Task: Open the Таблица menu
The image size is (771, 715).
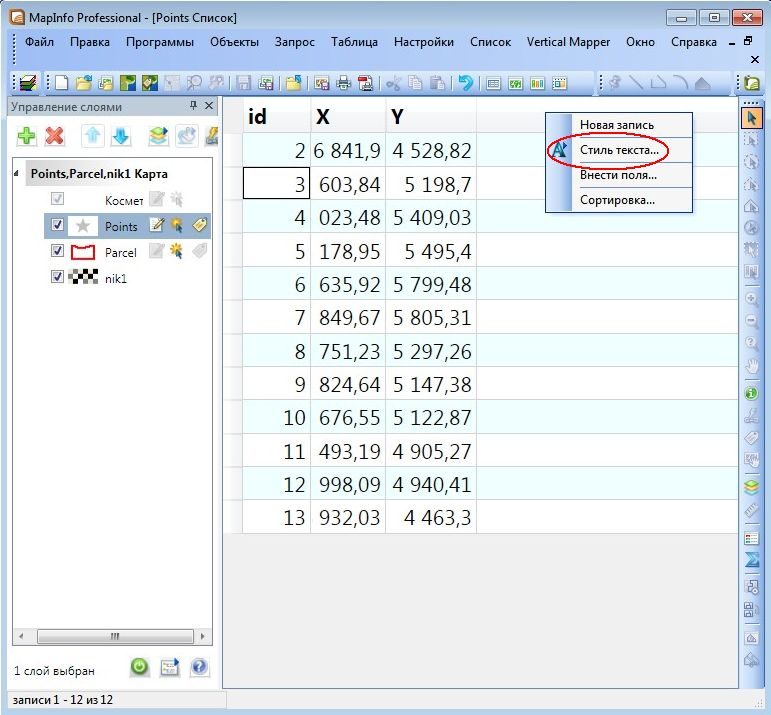Action: coord(354,42)
